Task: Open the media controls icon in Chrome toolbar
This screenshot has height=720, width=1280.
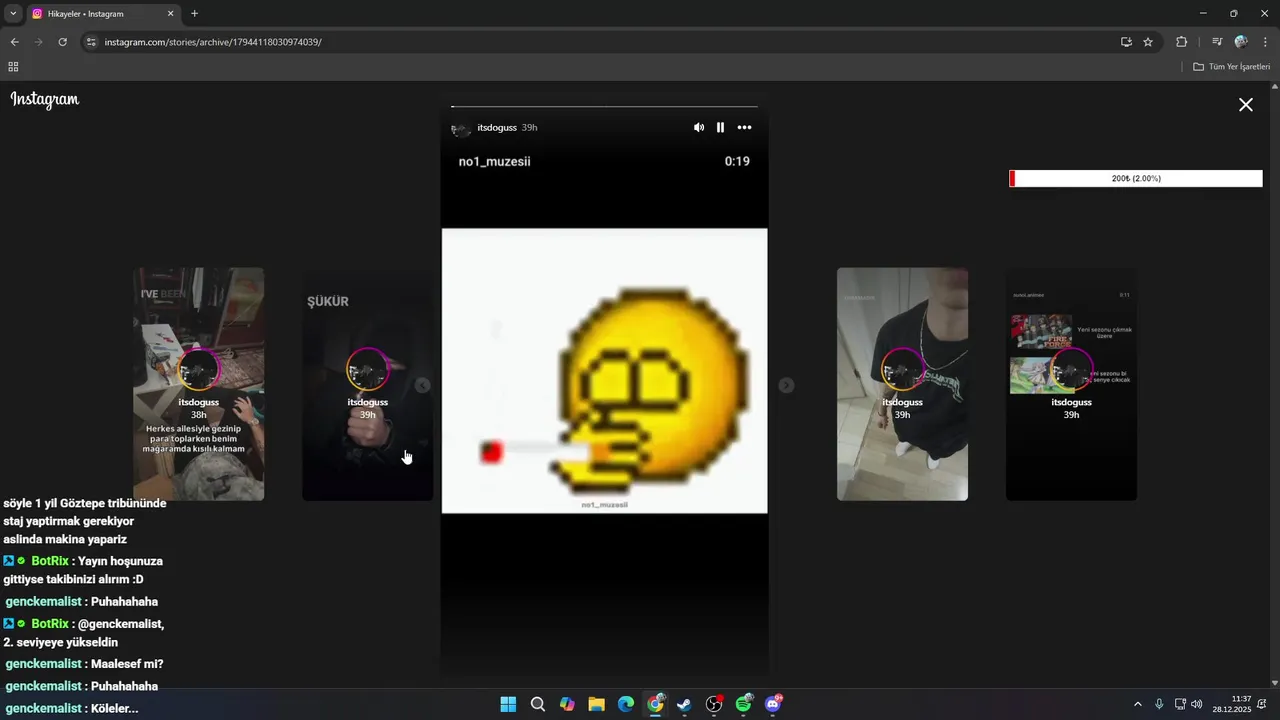Action: click(x=1217, y=42)
